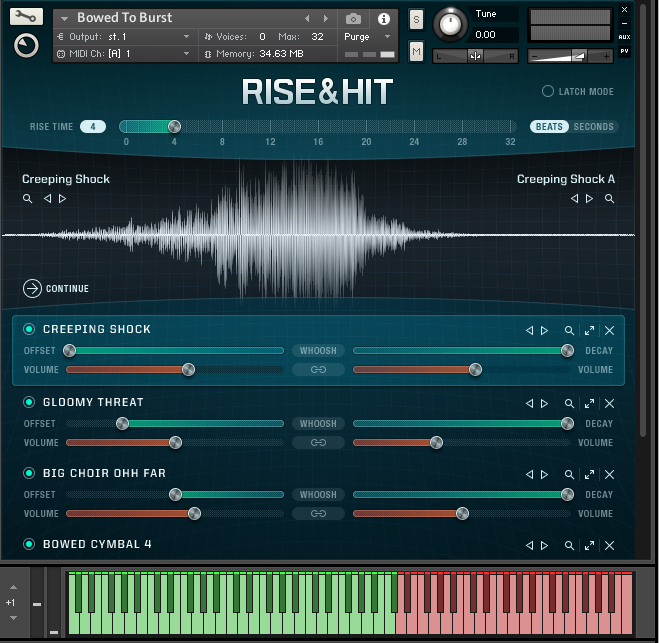Open Whoosh selector in Big Choir row
This screenshot has width=659, height=643.
pos(318,495)
